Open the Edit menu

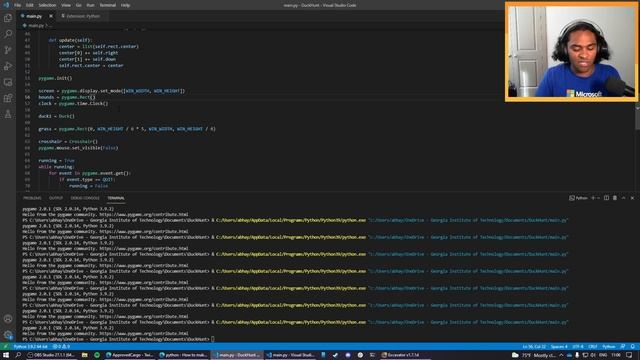pos(30,5)
